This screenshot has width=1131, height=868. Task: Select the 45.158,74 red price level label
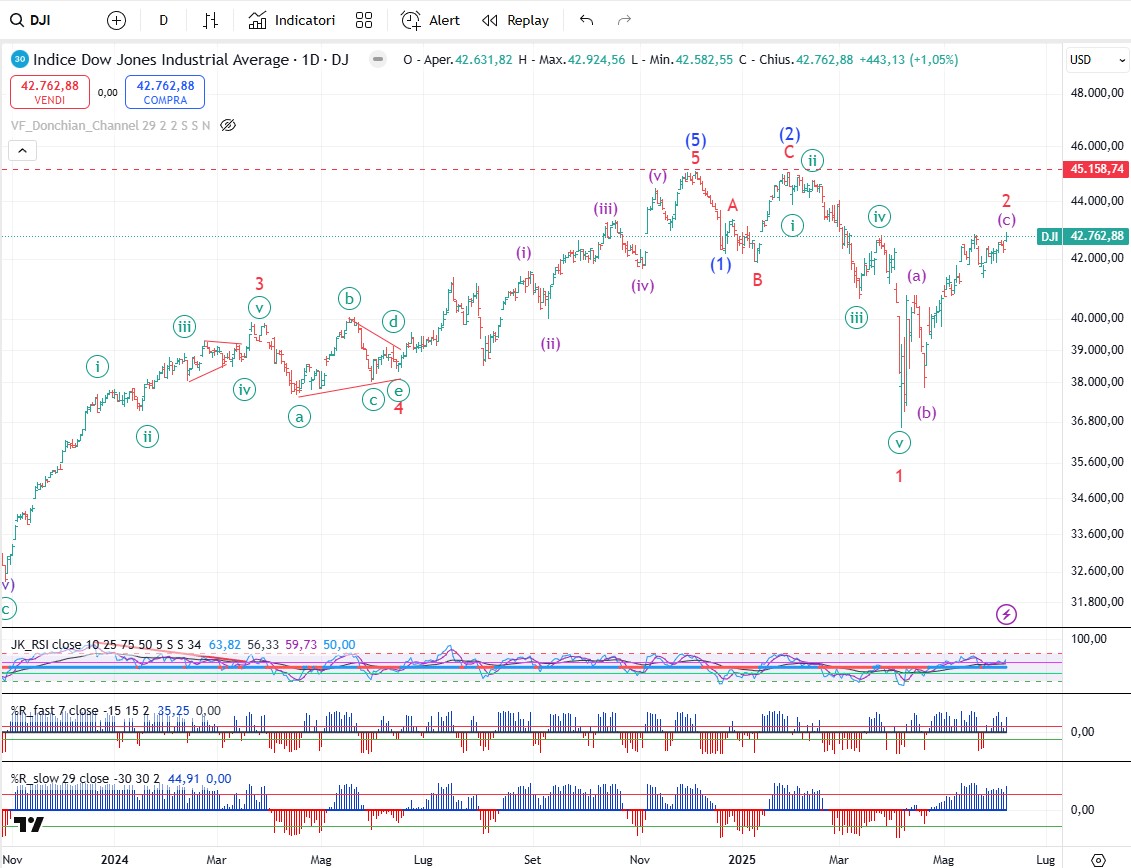1096,169
